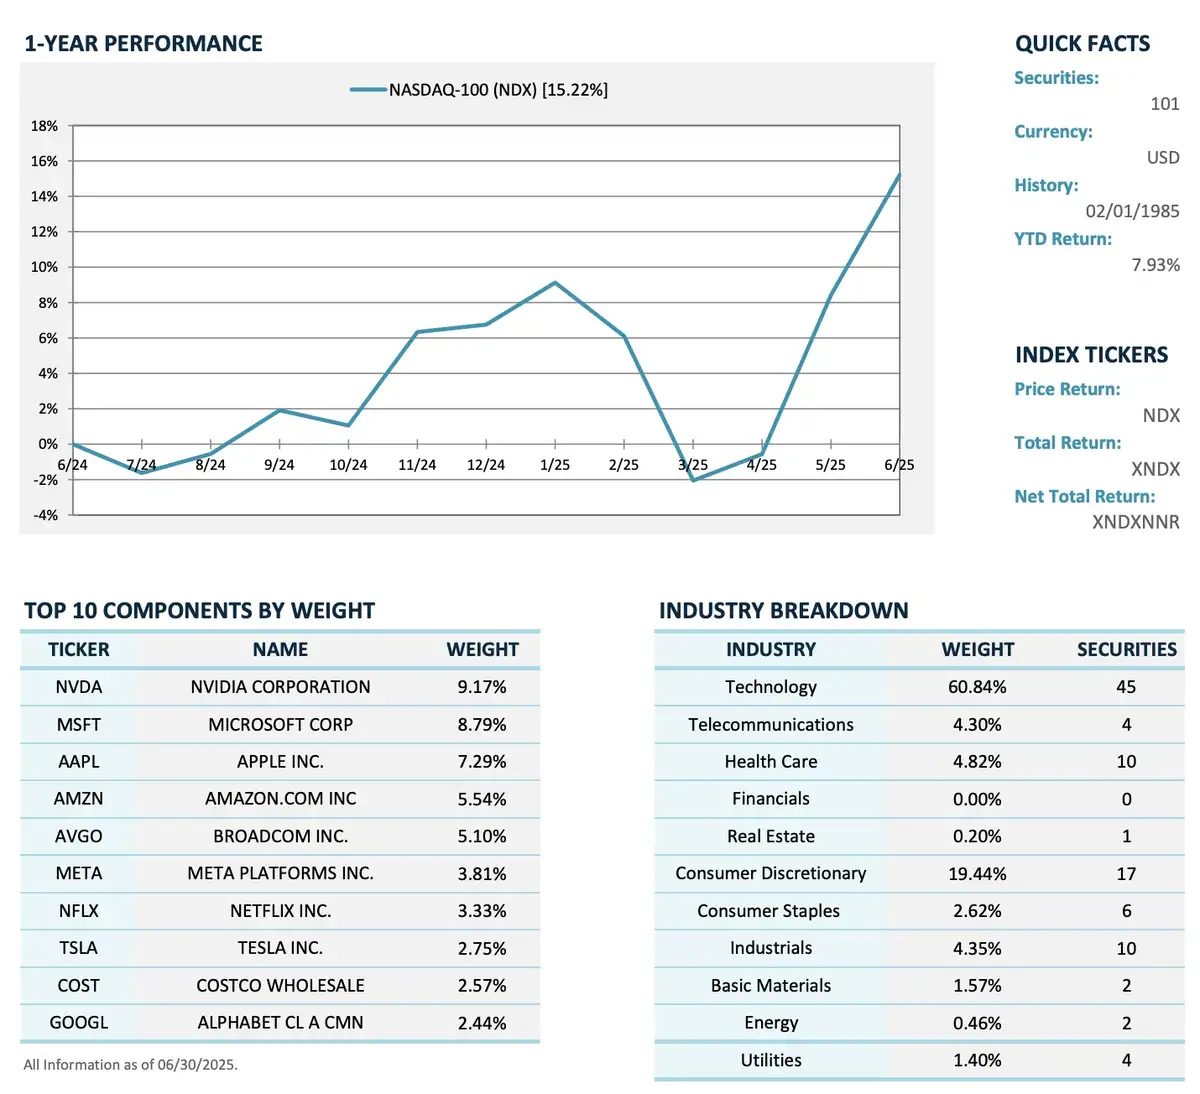This screenshot has width=1200, height=1094.
Task: Select Health Care weight '4.82%'
Action: pyautogui.click(x=977, y=762)
